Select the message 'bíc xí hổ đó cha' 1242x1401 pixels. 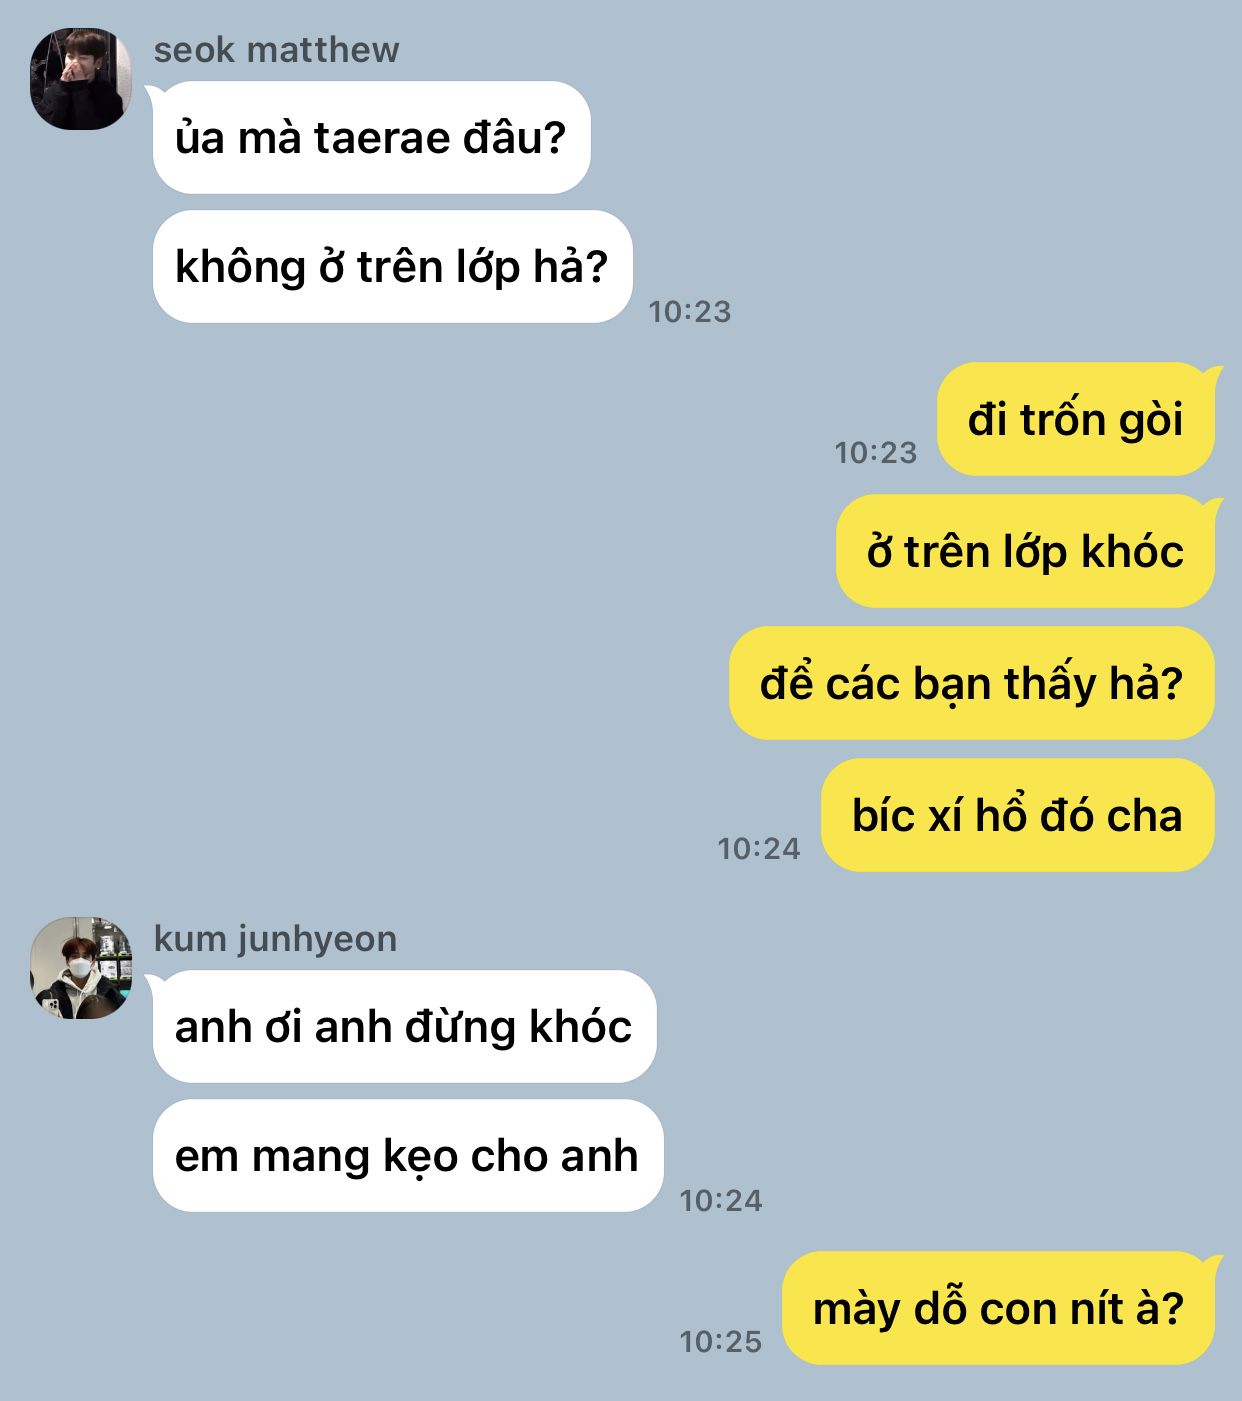[x=1018, y=816]
